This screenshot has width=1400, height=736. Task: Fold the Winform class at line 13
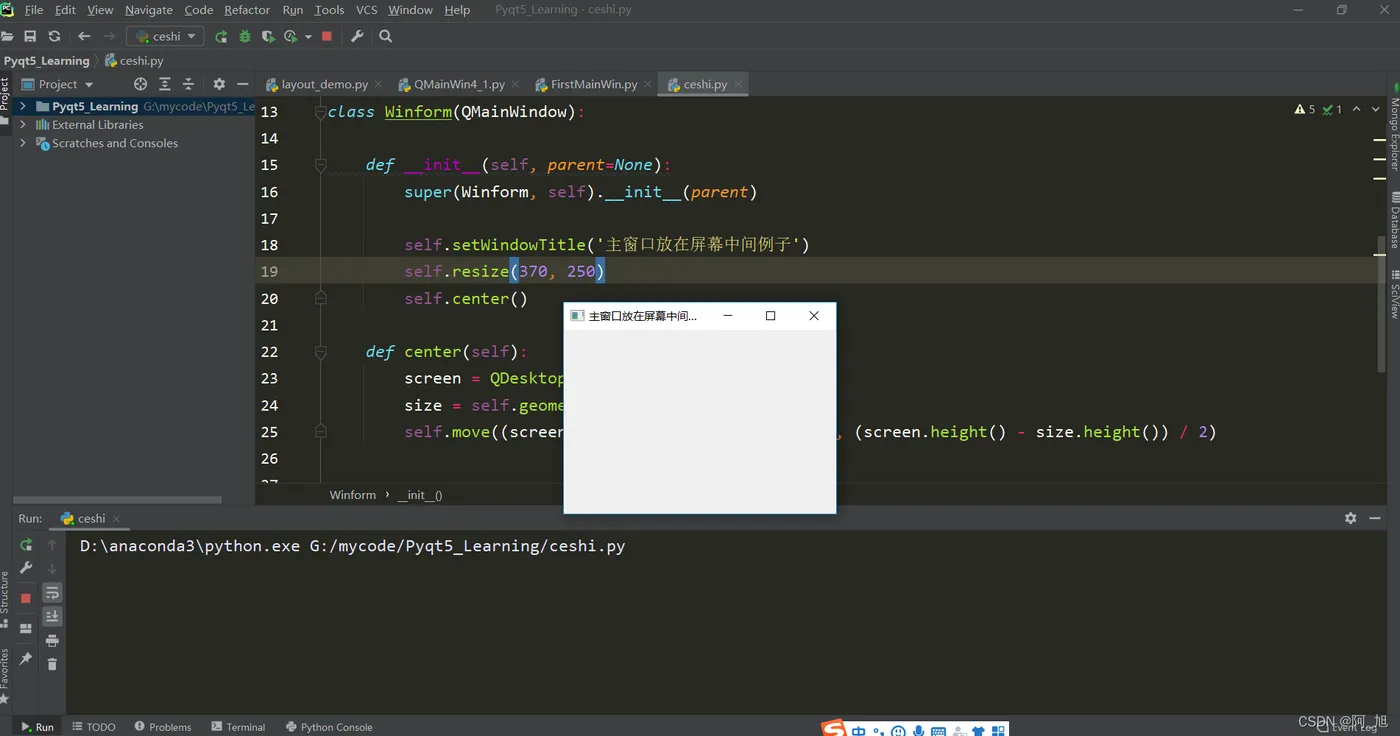[x=321, y=111]
